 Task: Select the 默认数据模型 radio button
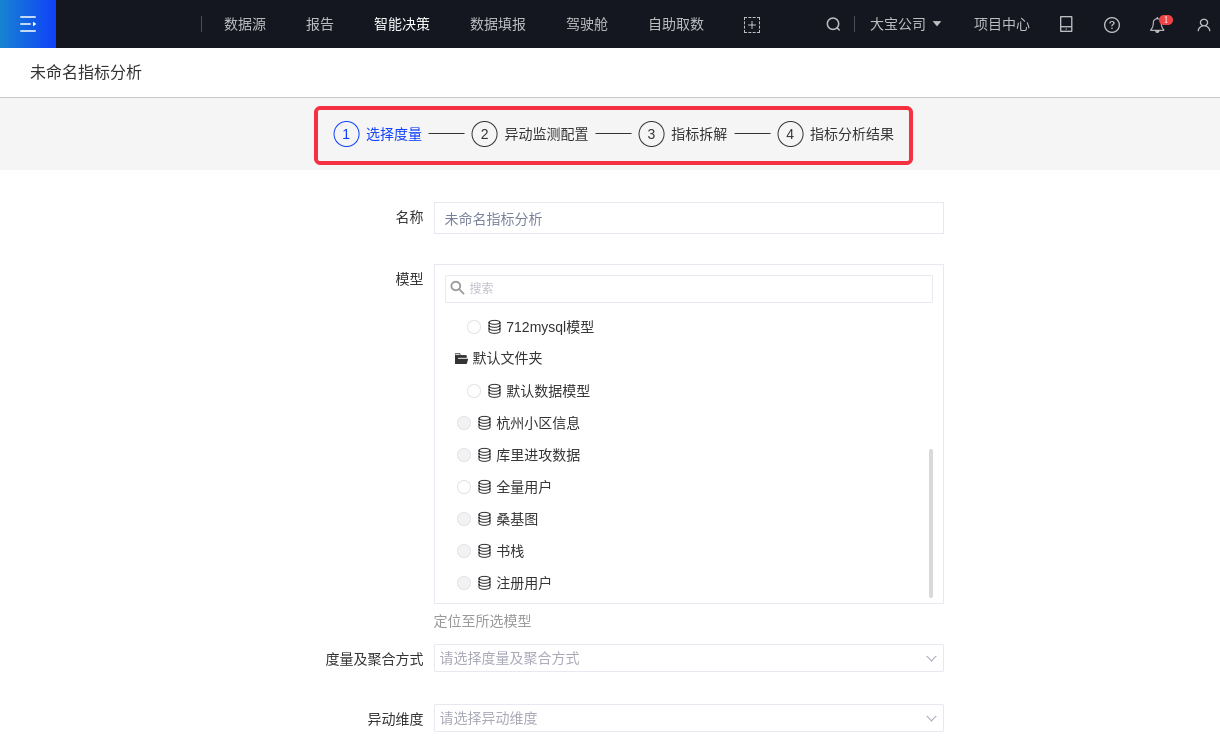(474, 391)
